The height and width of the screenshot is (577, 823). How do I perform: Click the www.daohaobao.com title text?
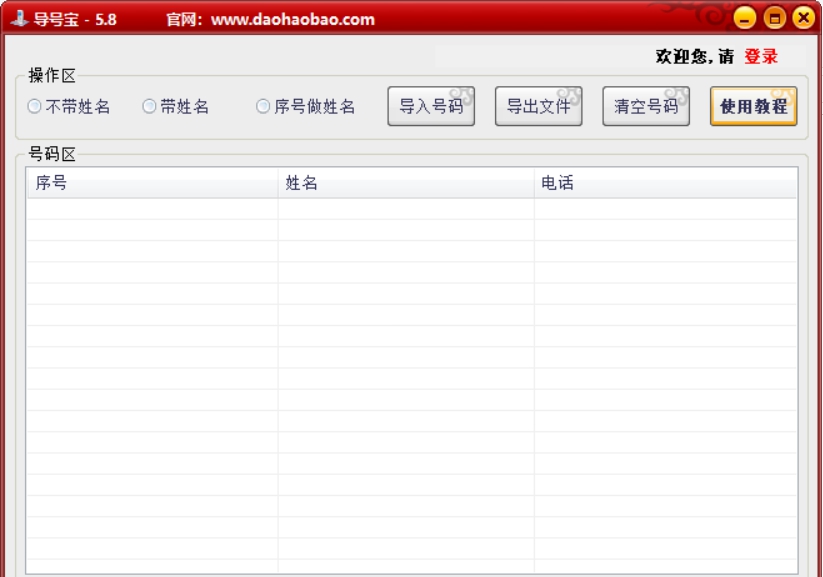[293, 20]
